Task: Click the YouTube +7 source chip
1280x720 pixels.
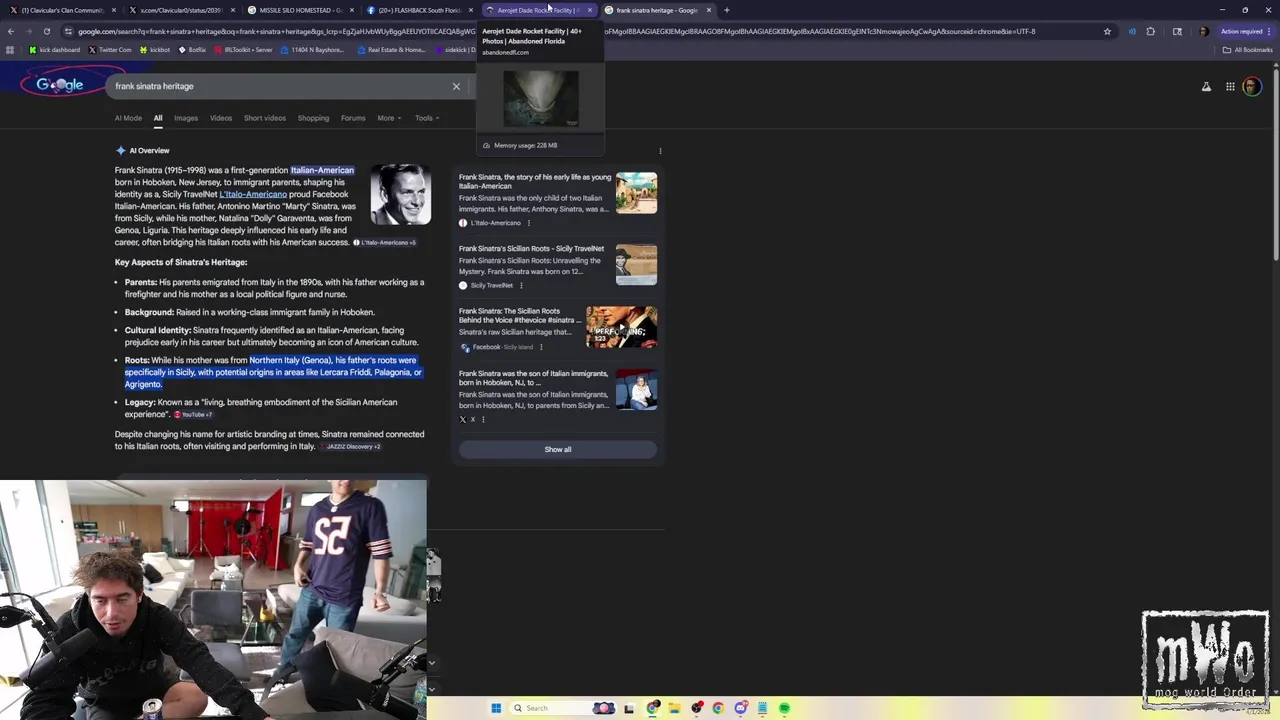Action: coord(193,414)
